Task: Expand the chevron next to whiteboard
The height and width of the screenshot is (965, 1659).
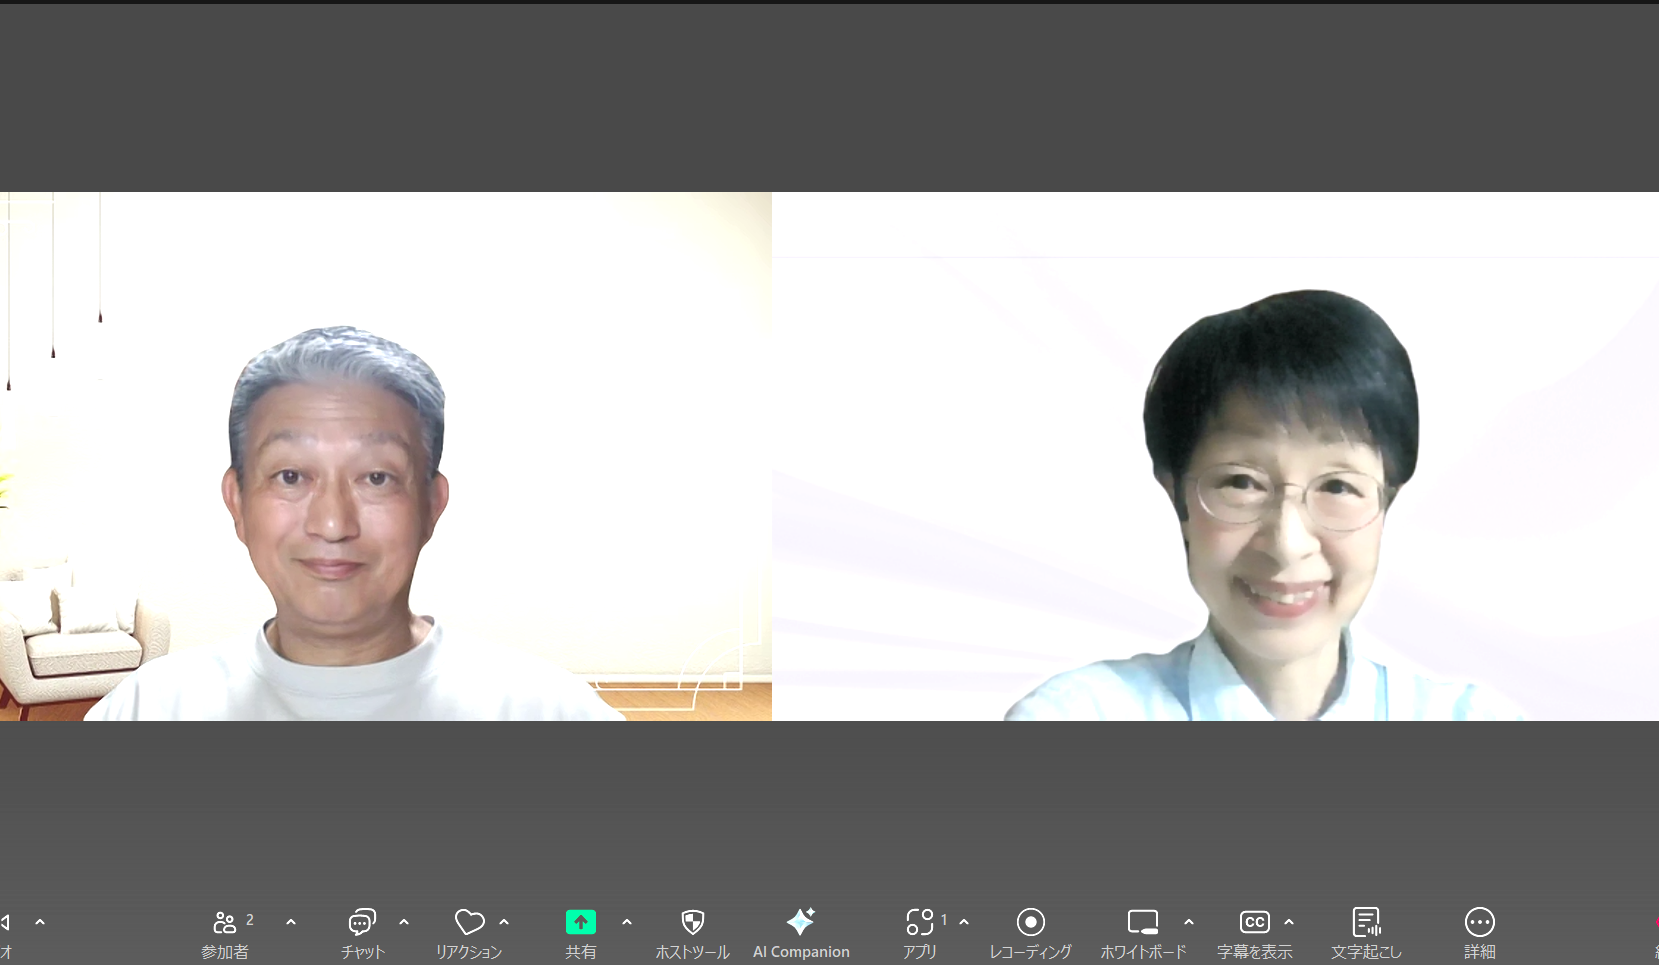Action: coord(1189,922)
